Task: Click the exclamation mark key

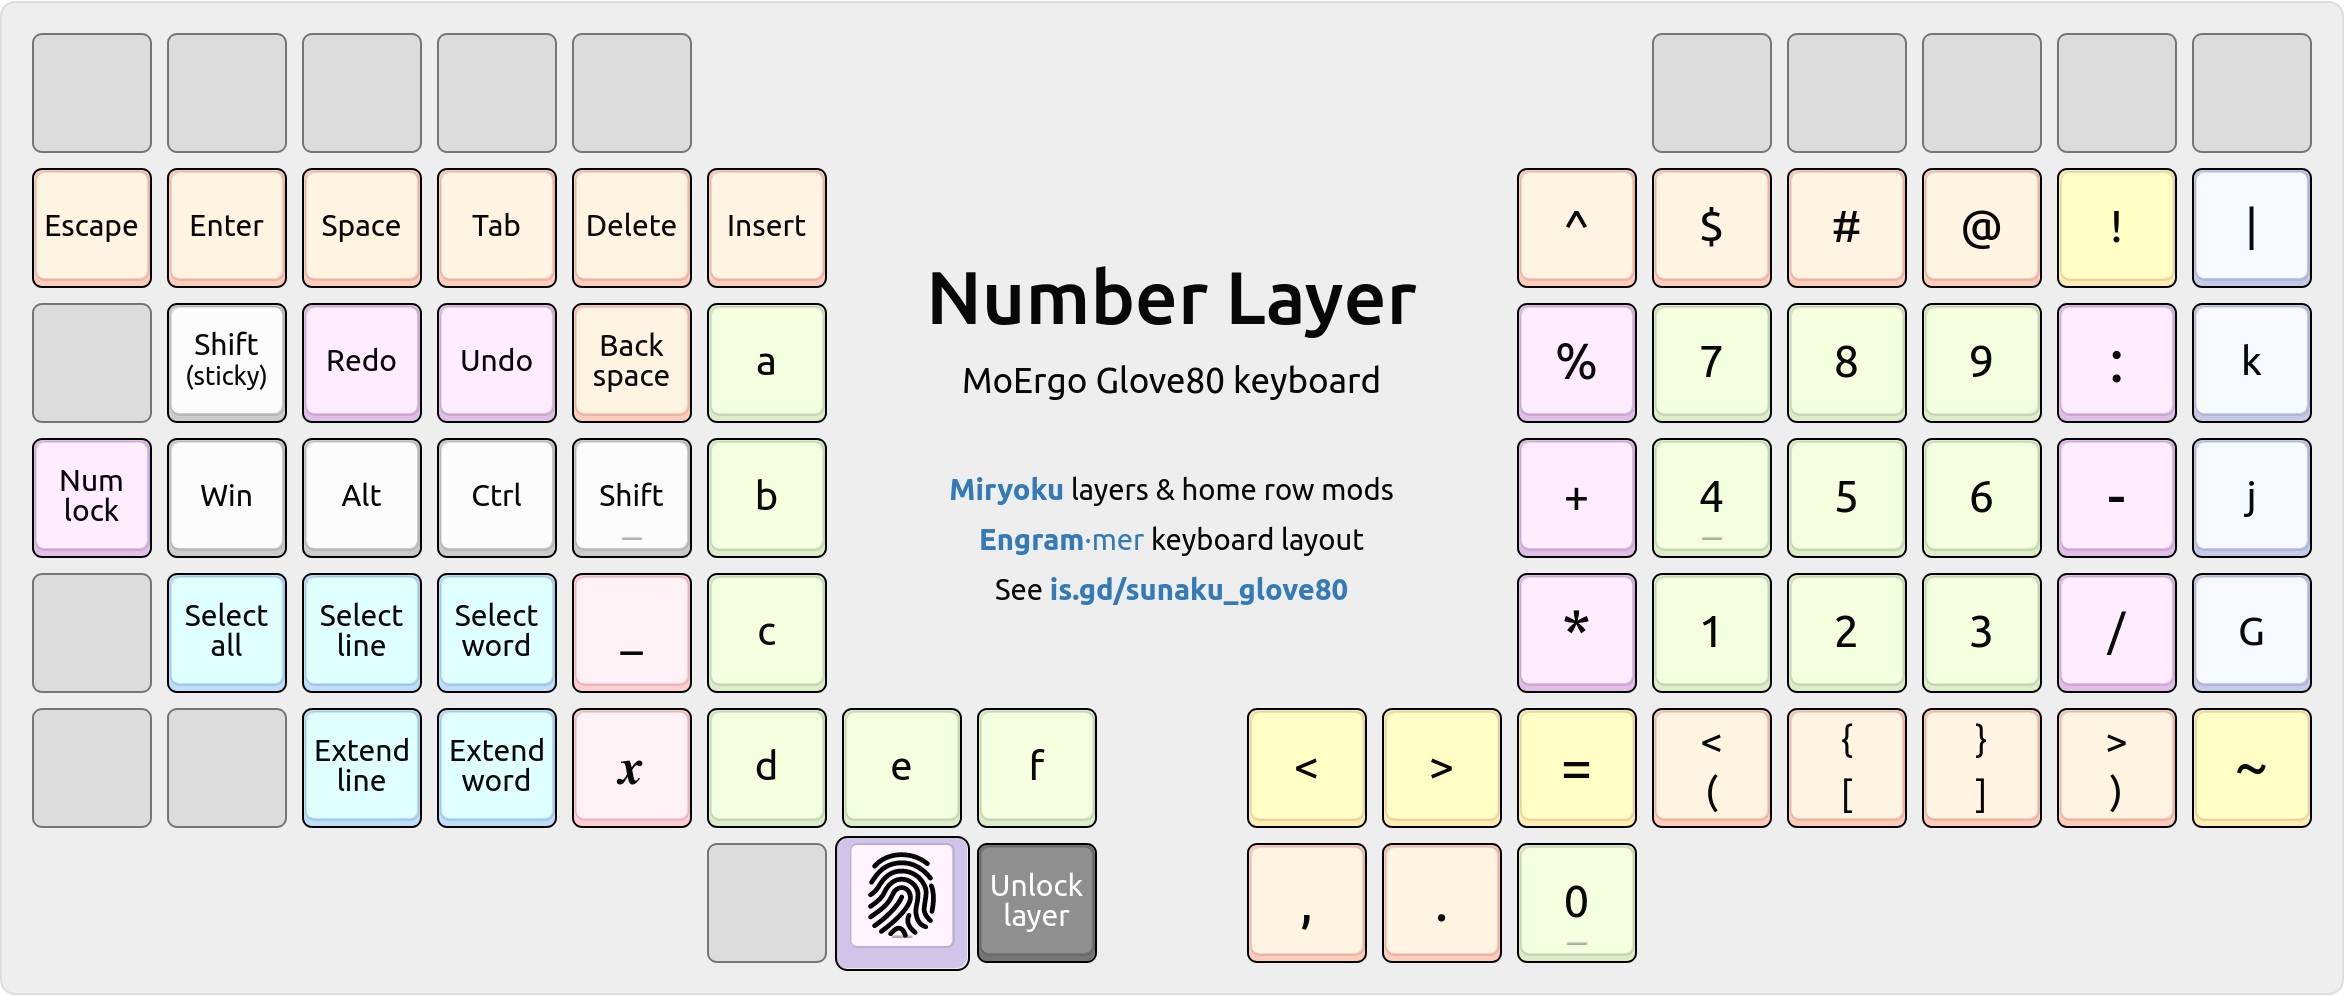Action: point(2117,228)
